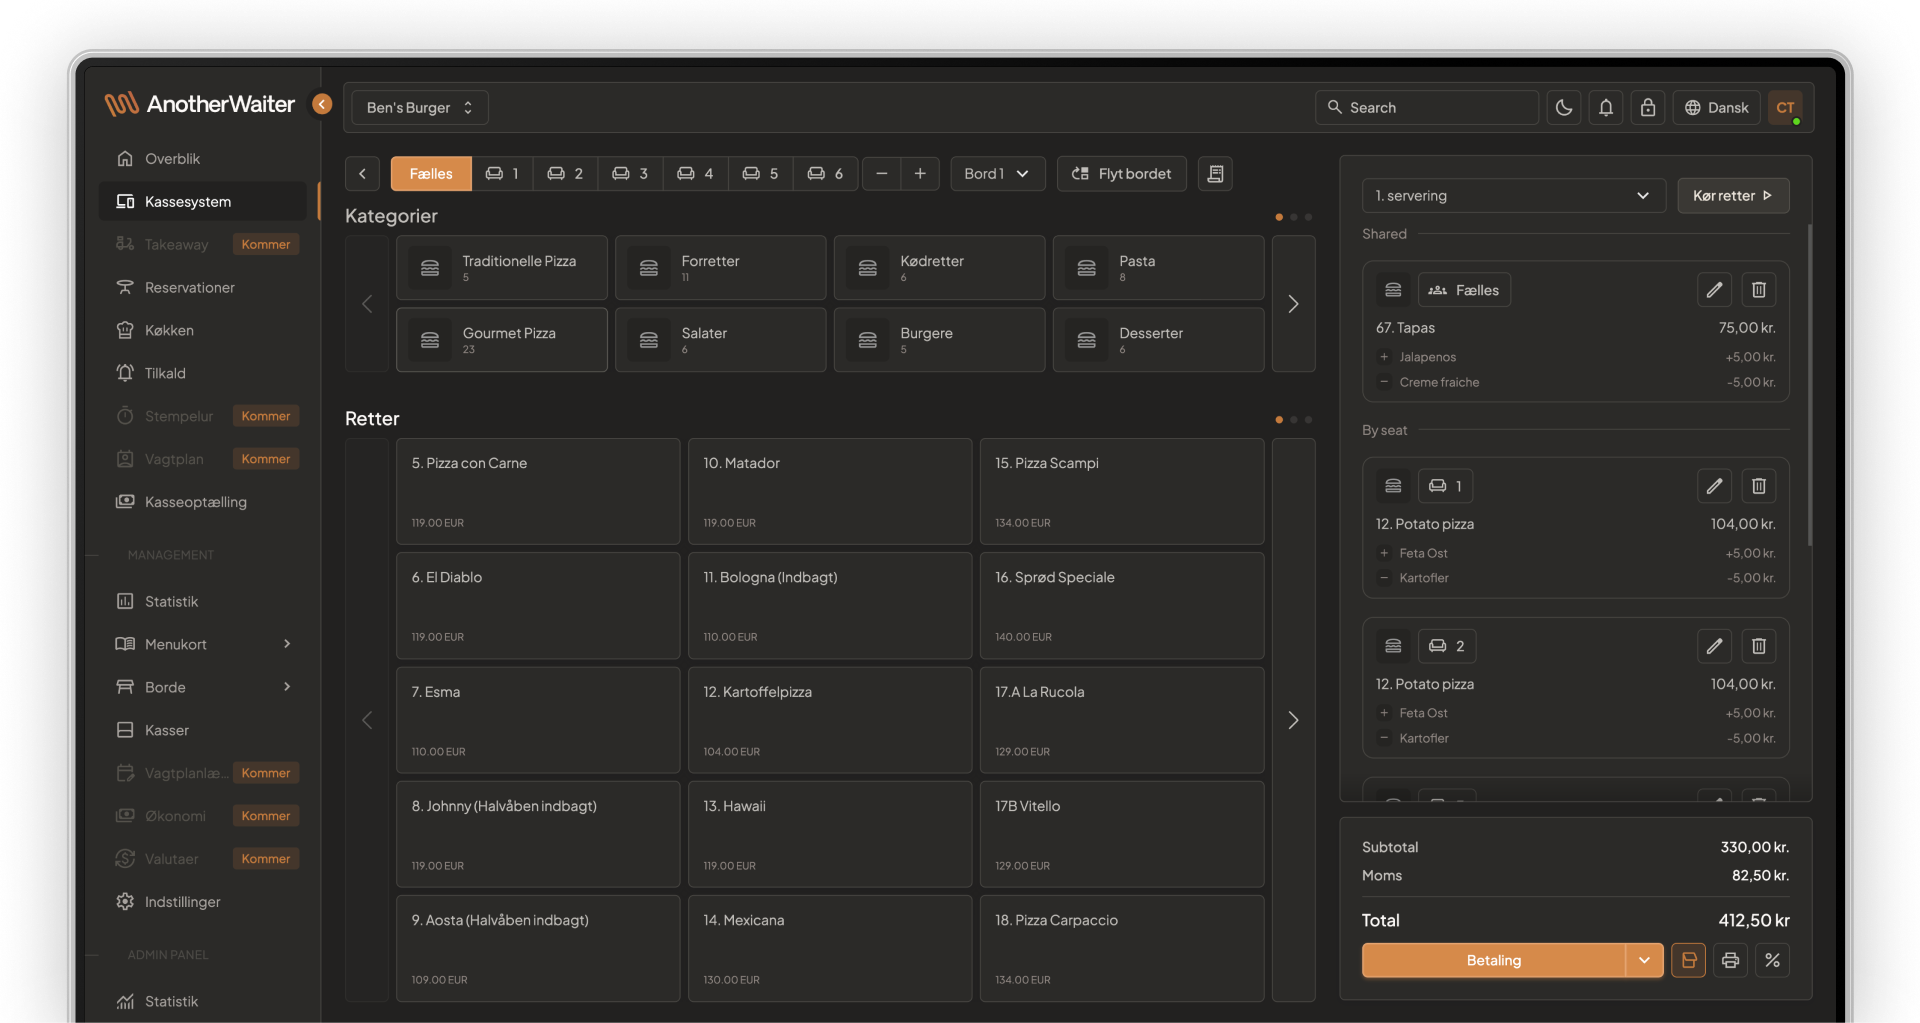
Task: Show next Retter page arrow
Action: 1293,720
